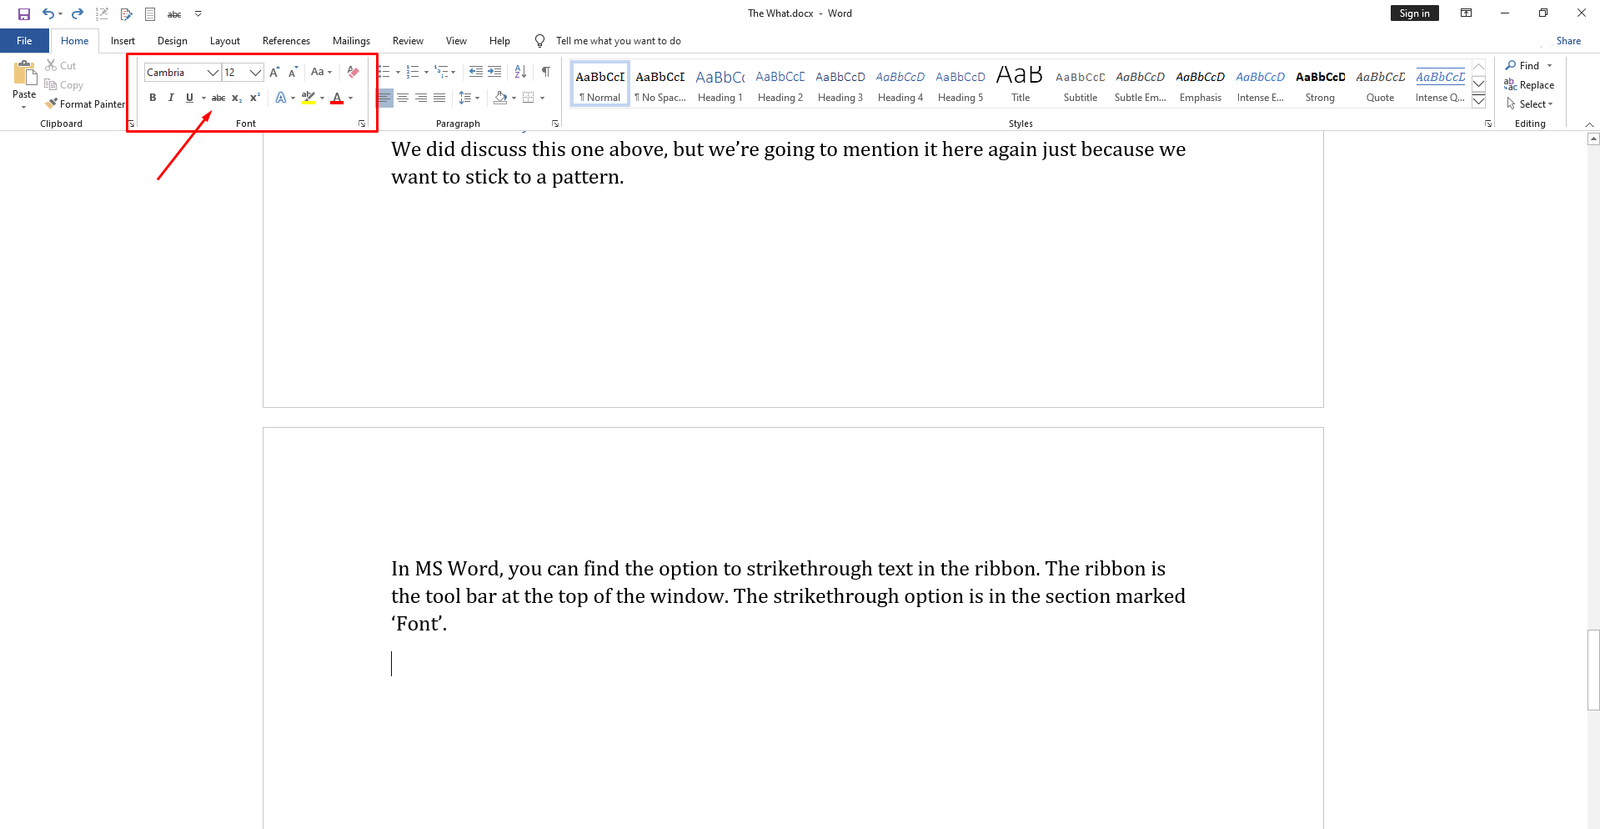
Task: Toggle strikethrough in the Font group
Action: (218, 98)
